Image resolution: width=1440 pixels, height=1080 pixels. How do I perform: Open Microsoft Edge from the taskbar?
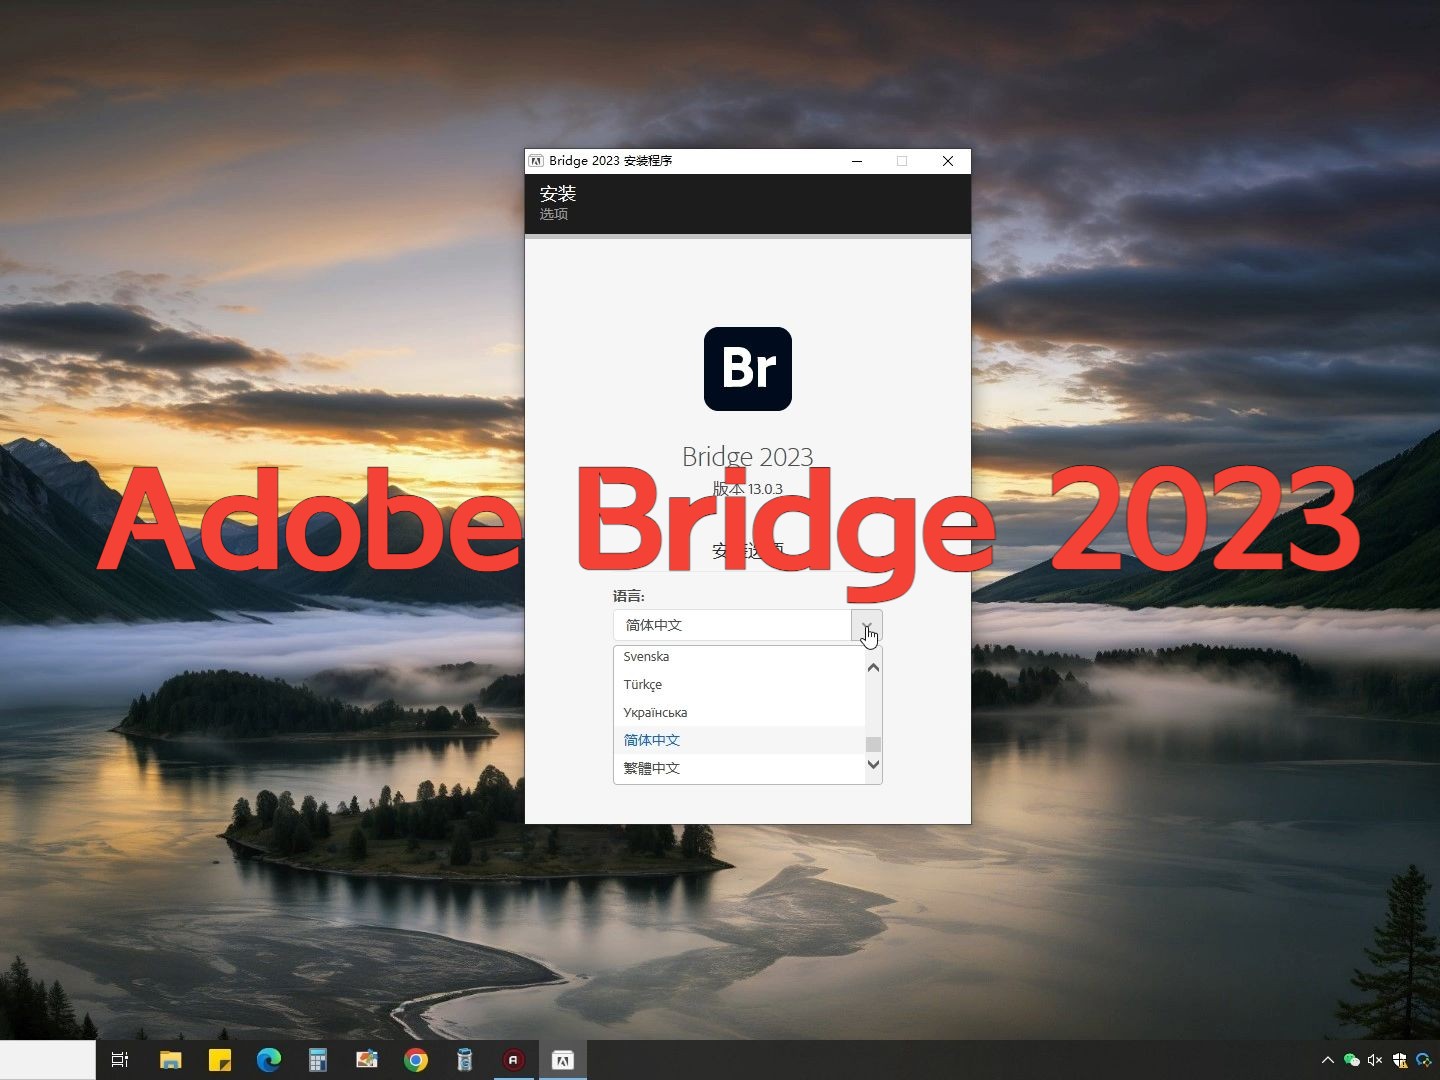tap(269, 1060)
